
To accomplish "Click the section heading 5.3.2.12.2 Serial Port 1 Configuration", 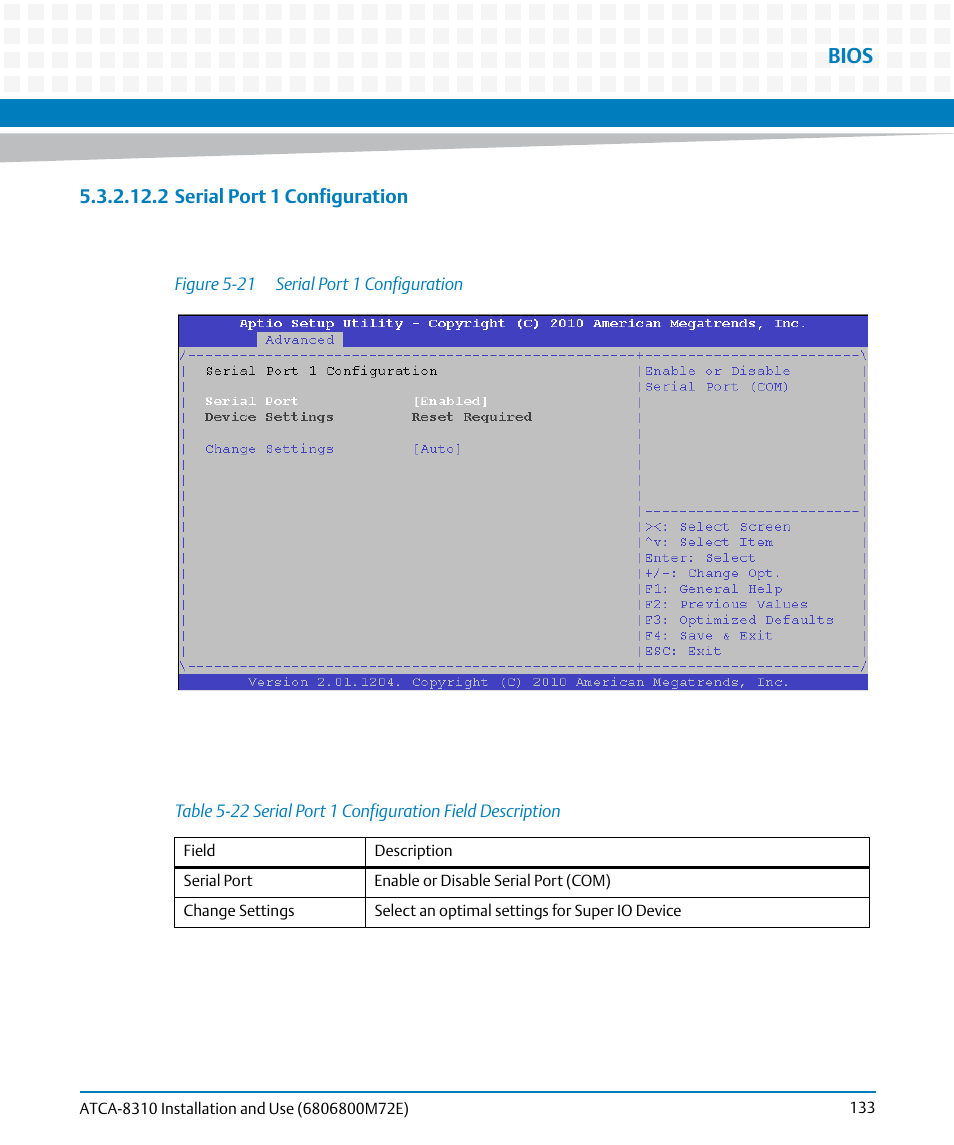I will click(x=243, y=196).
